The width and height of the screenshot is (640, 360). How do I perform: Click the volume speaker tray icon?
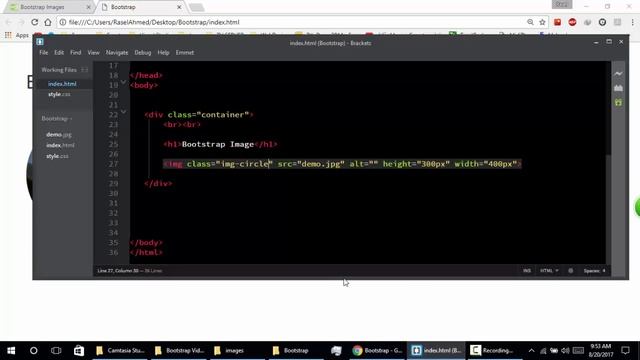click(565, 351)
